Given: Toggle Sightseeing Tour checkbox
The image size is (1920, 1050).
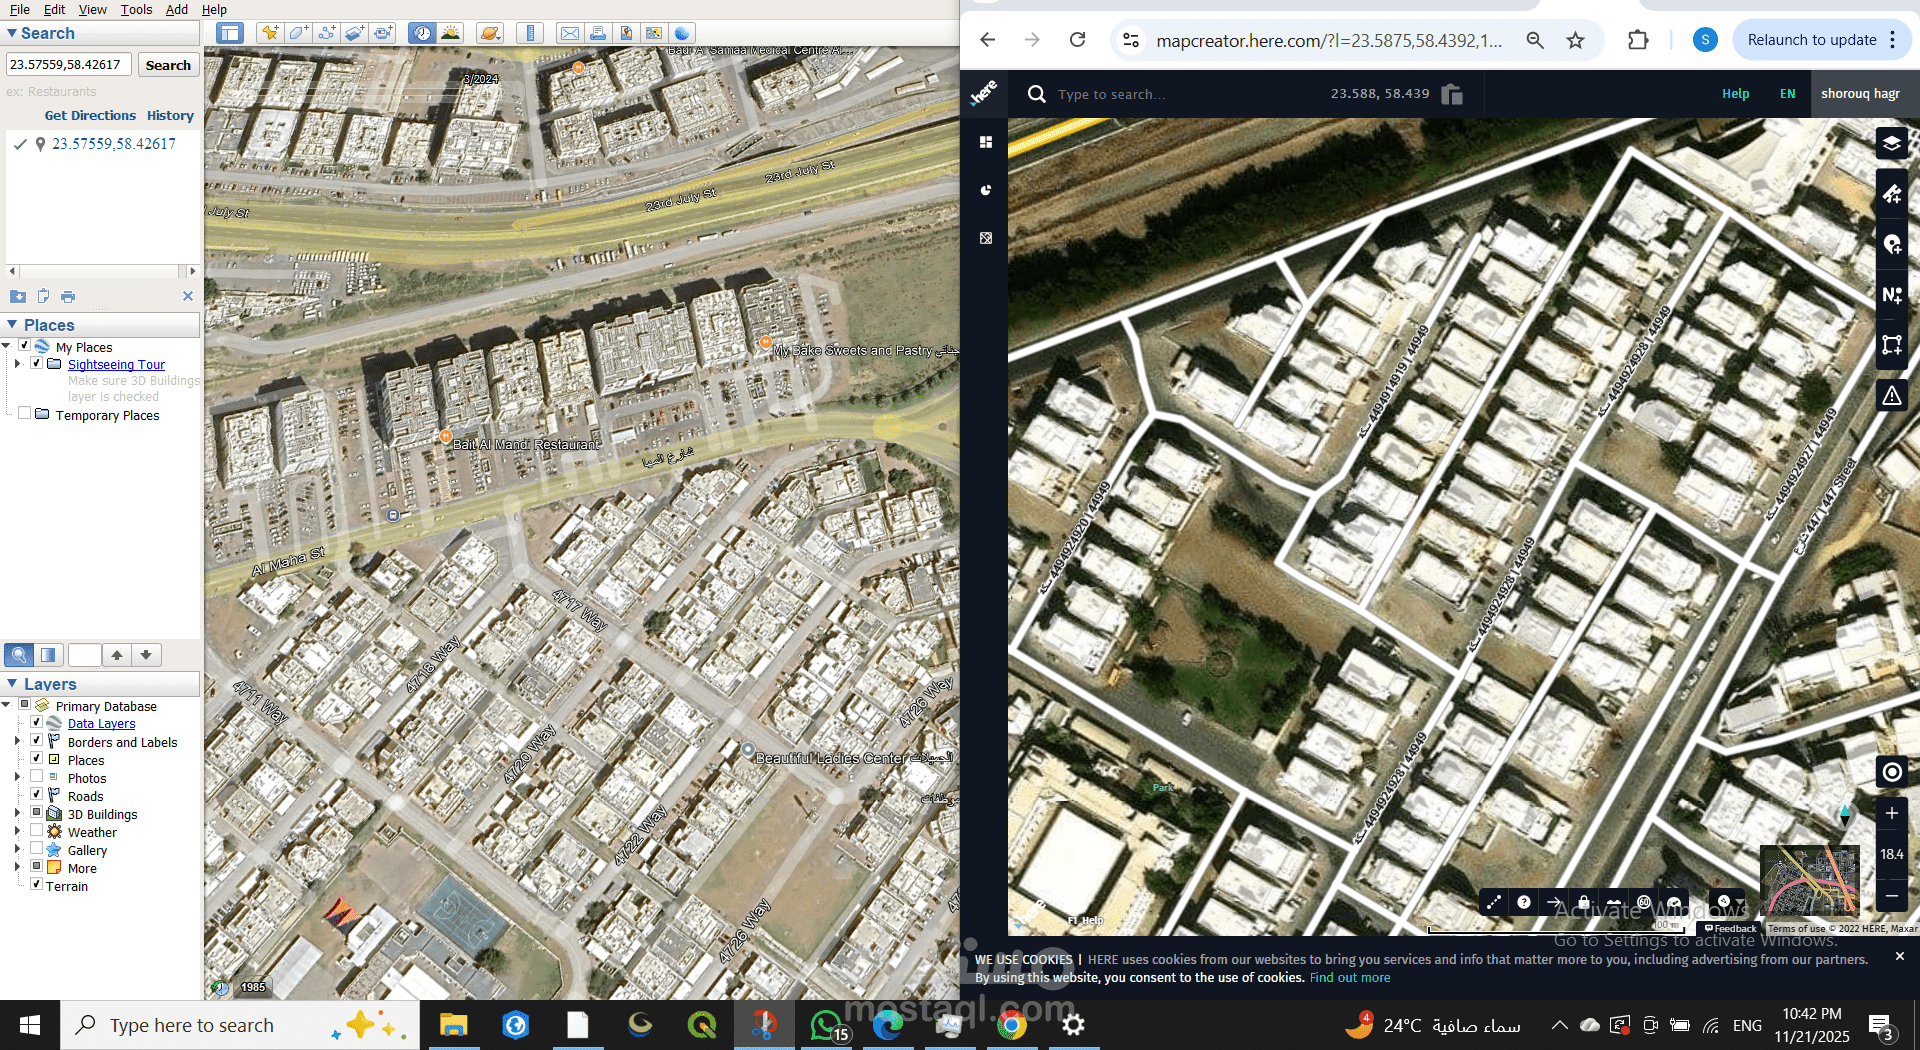Looking at the screenshot, I should point(36,364).
